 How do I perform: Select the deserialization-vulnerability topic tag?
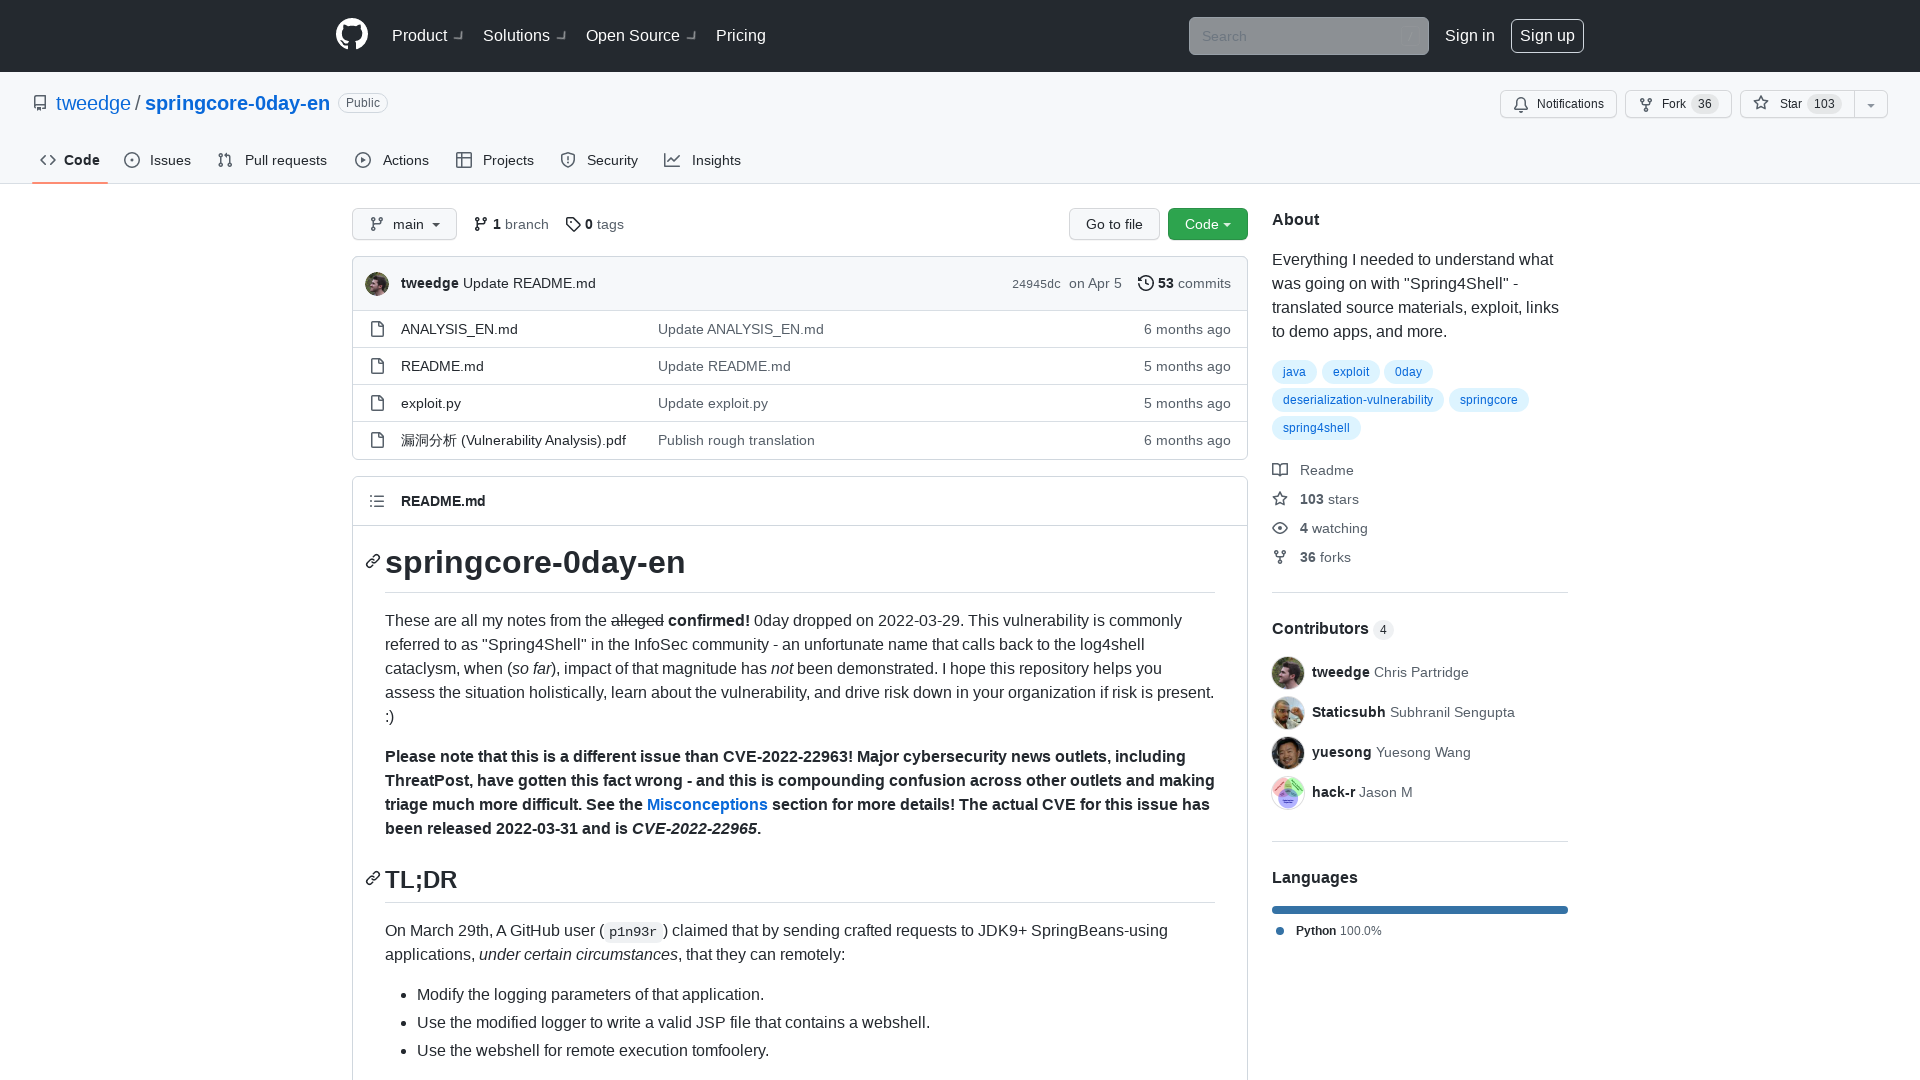pyautogui.click(x=1358, y=400)
